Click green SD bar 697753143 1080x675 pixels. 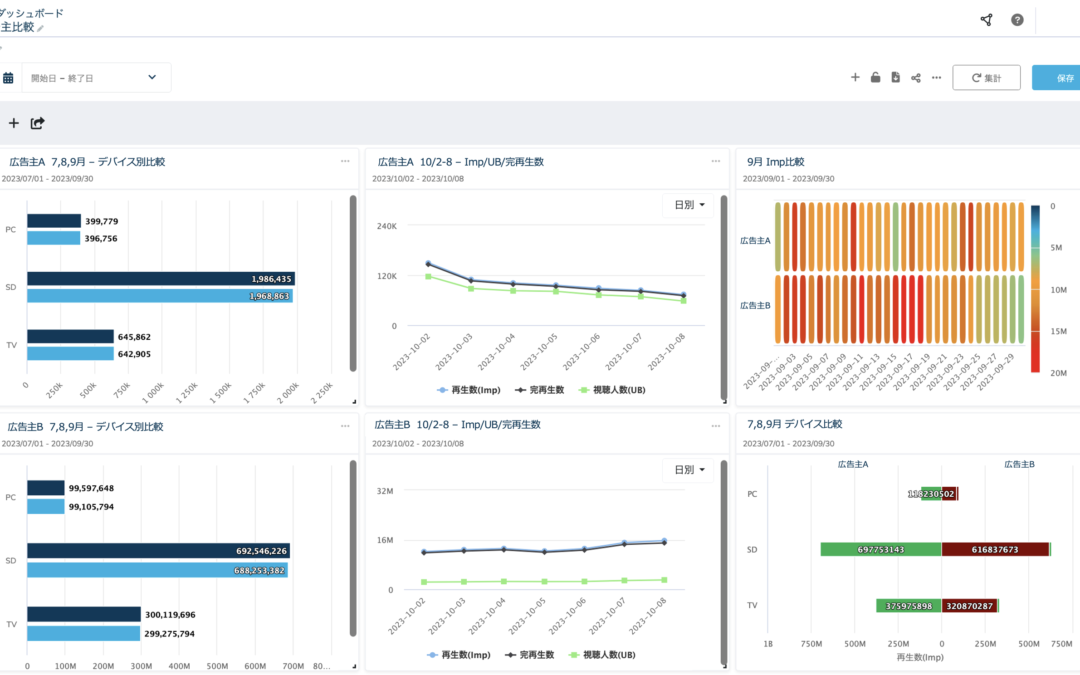(x=881, y=549)
